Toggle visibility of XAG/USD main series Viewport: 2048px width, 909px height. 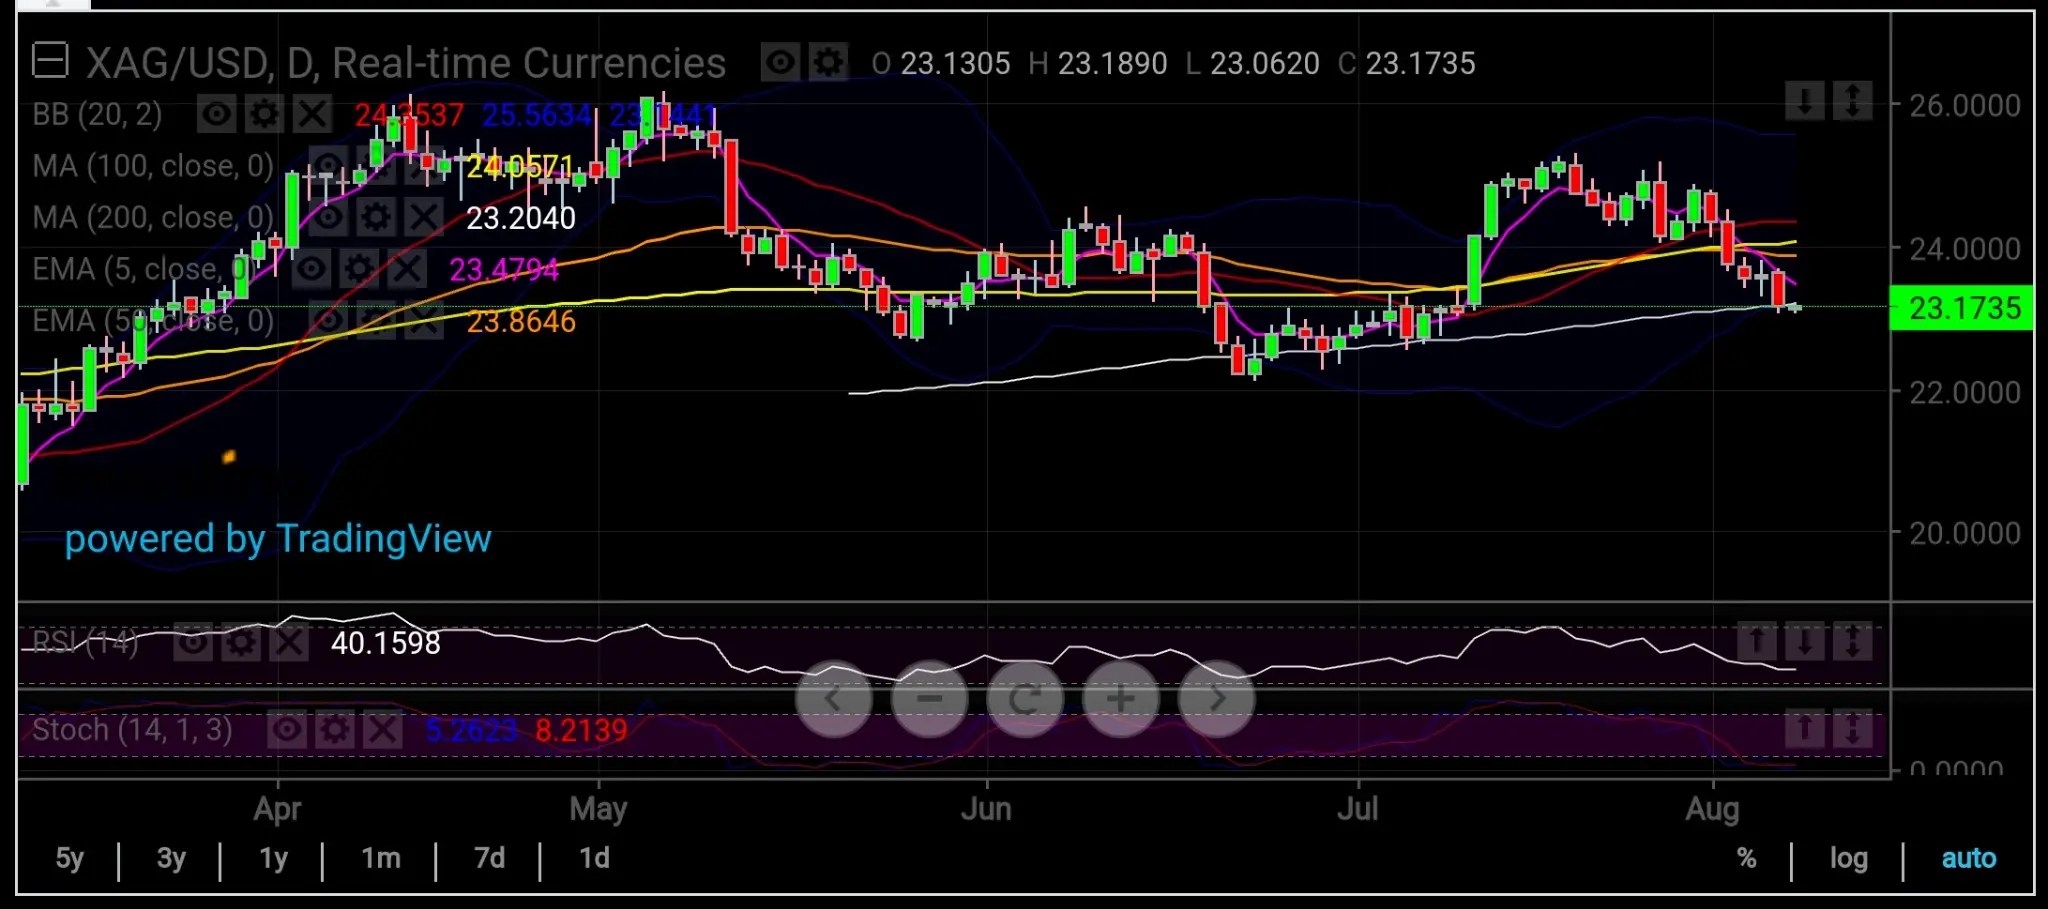click(779, 63)
